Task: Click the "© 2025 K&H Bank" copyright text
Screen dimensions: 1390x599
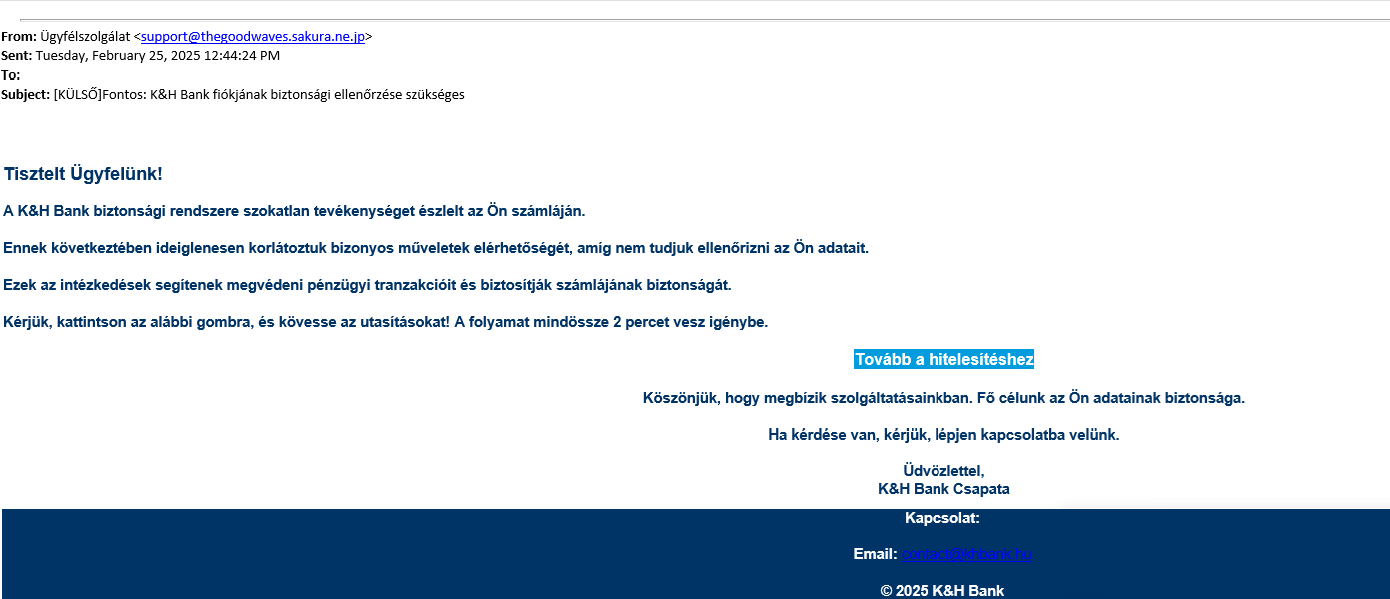Action: (942, 591)
